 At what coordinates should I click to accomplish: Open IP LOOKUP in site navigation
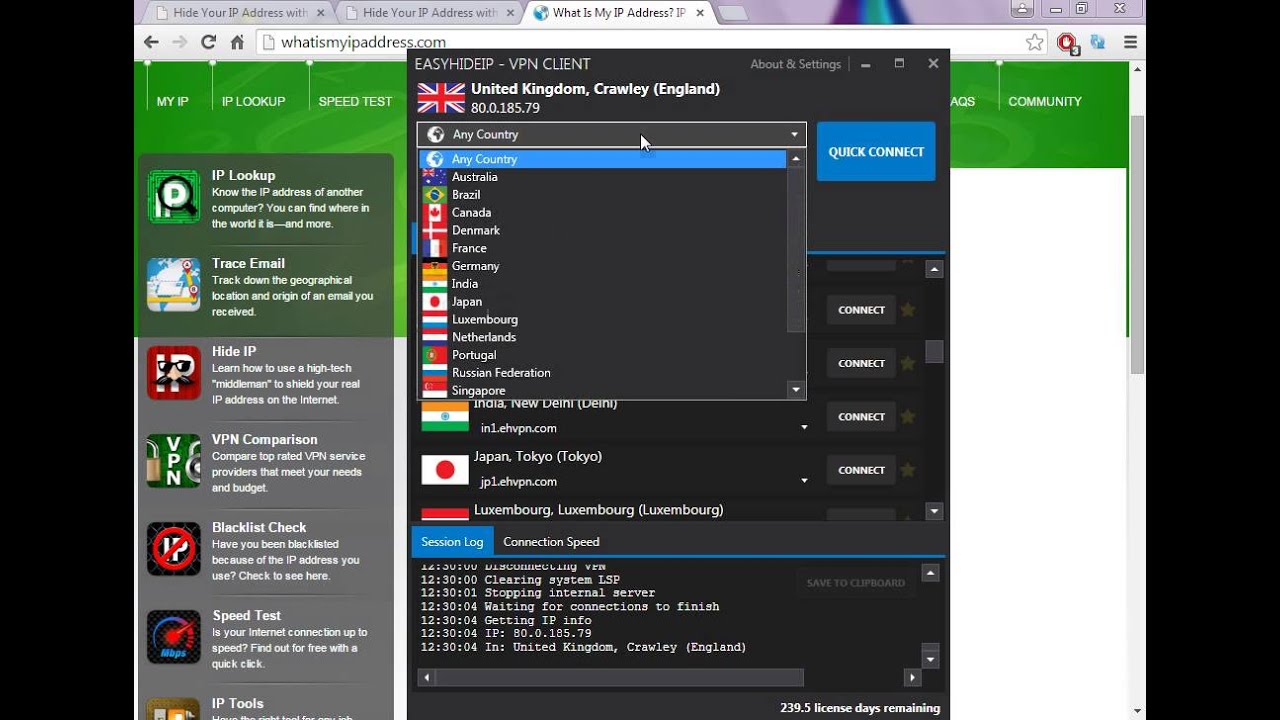click(253, 102)
